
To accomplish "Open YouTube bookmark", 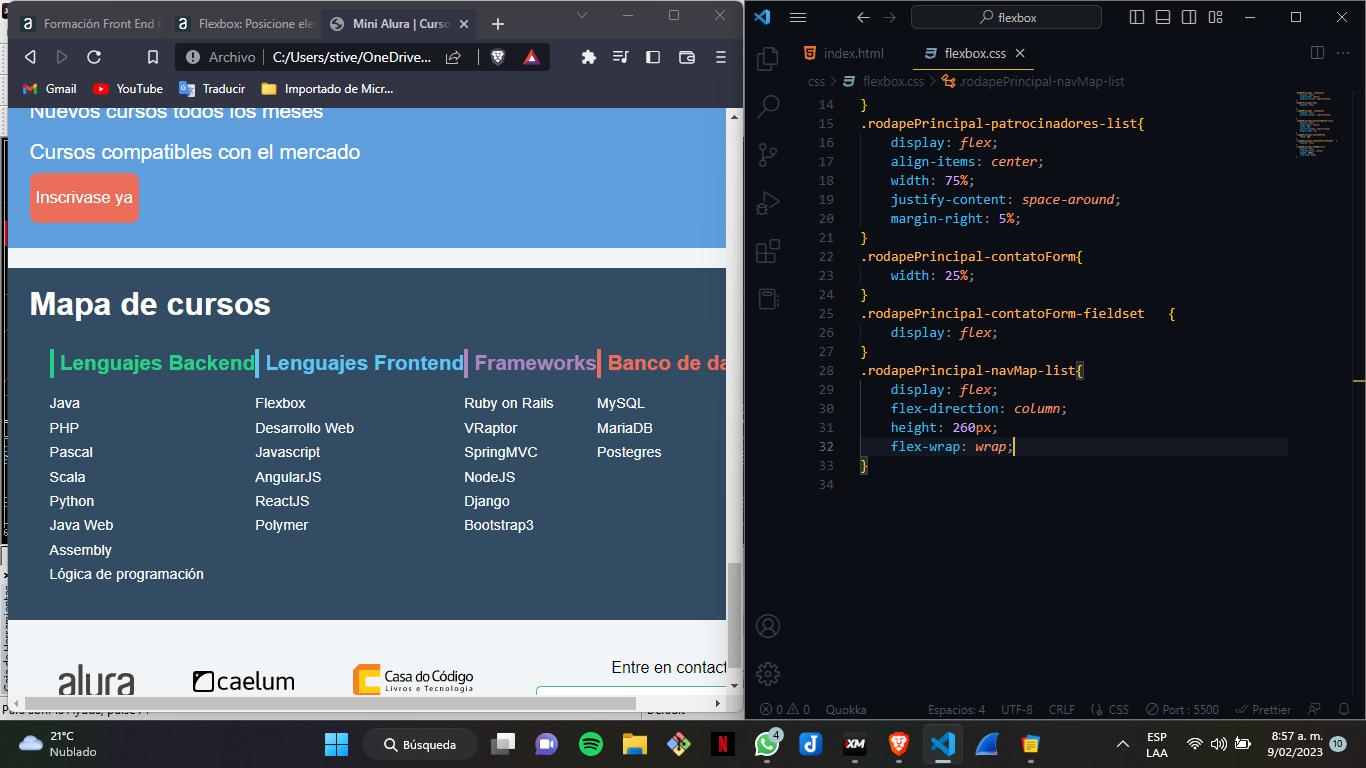I will coord(128,88).
